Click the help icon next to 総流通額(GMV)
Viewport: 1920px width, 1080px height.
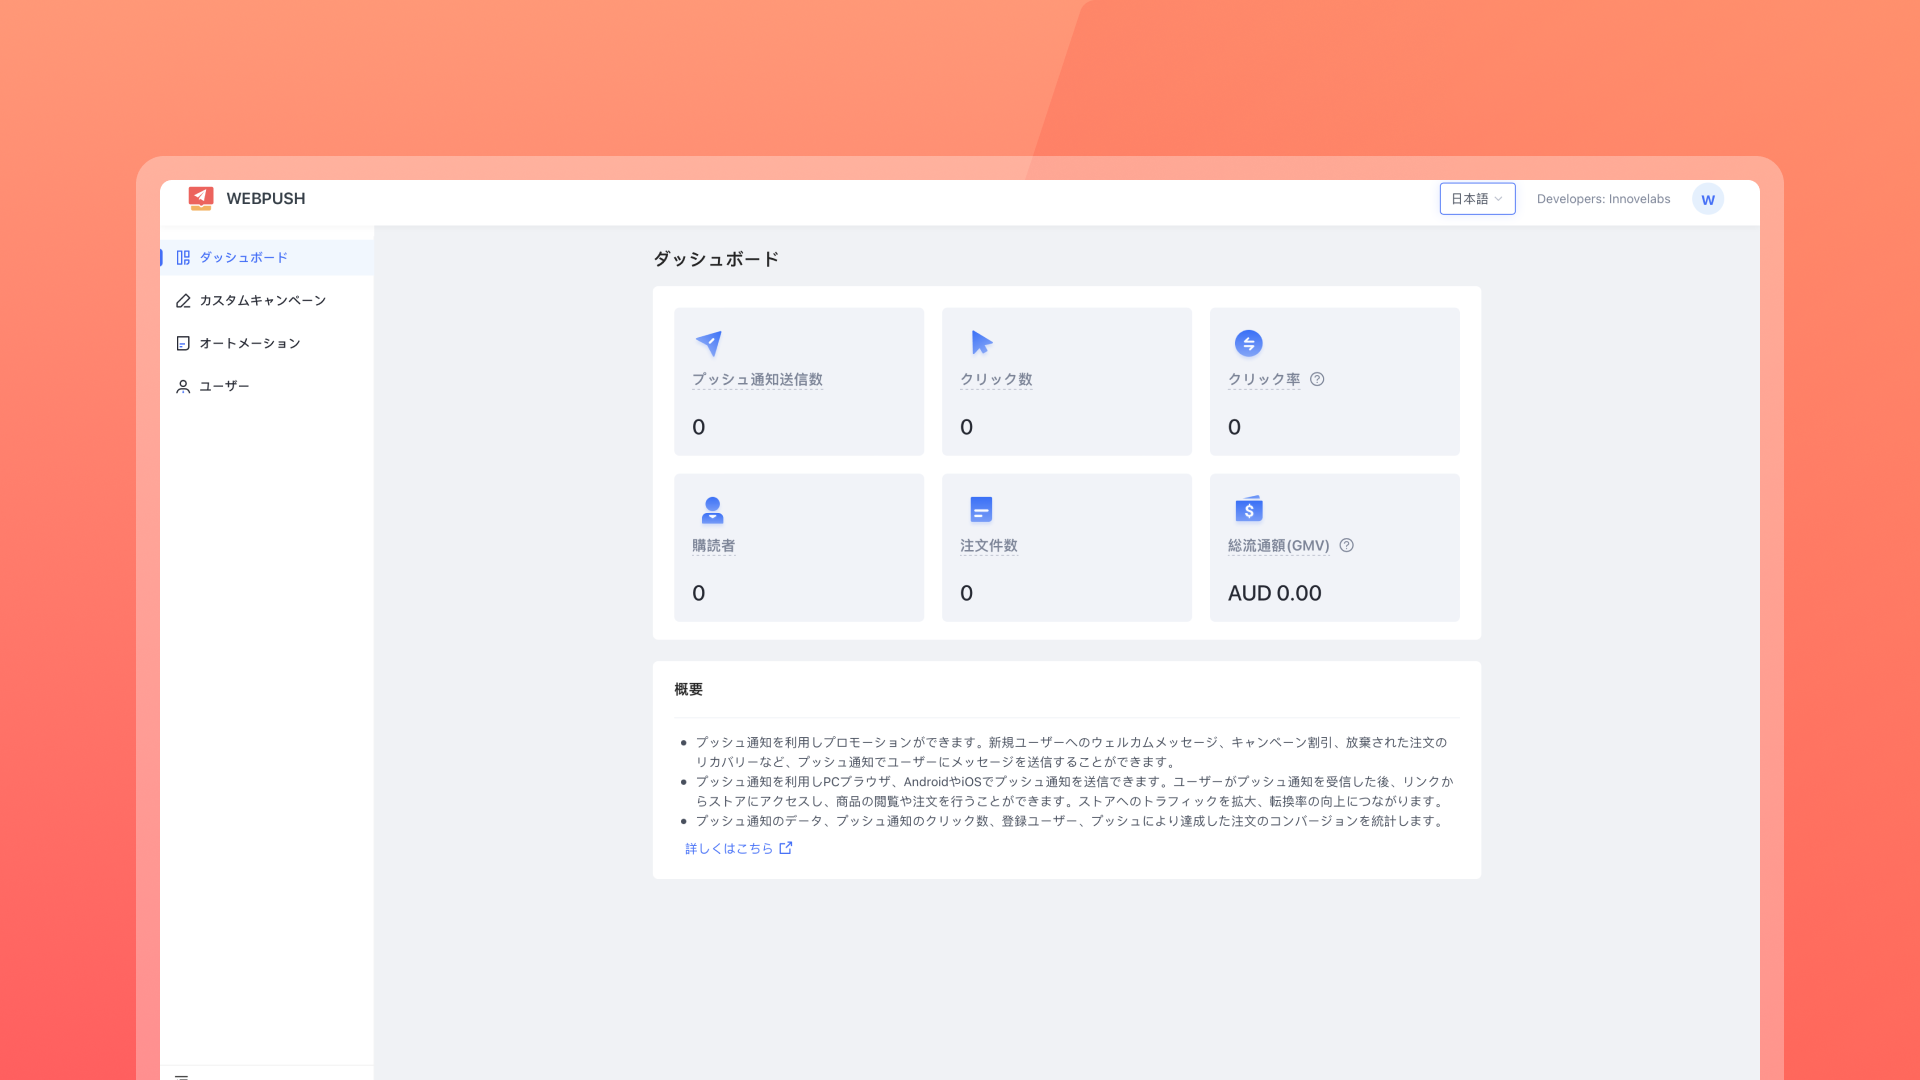1346,546
